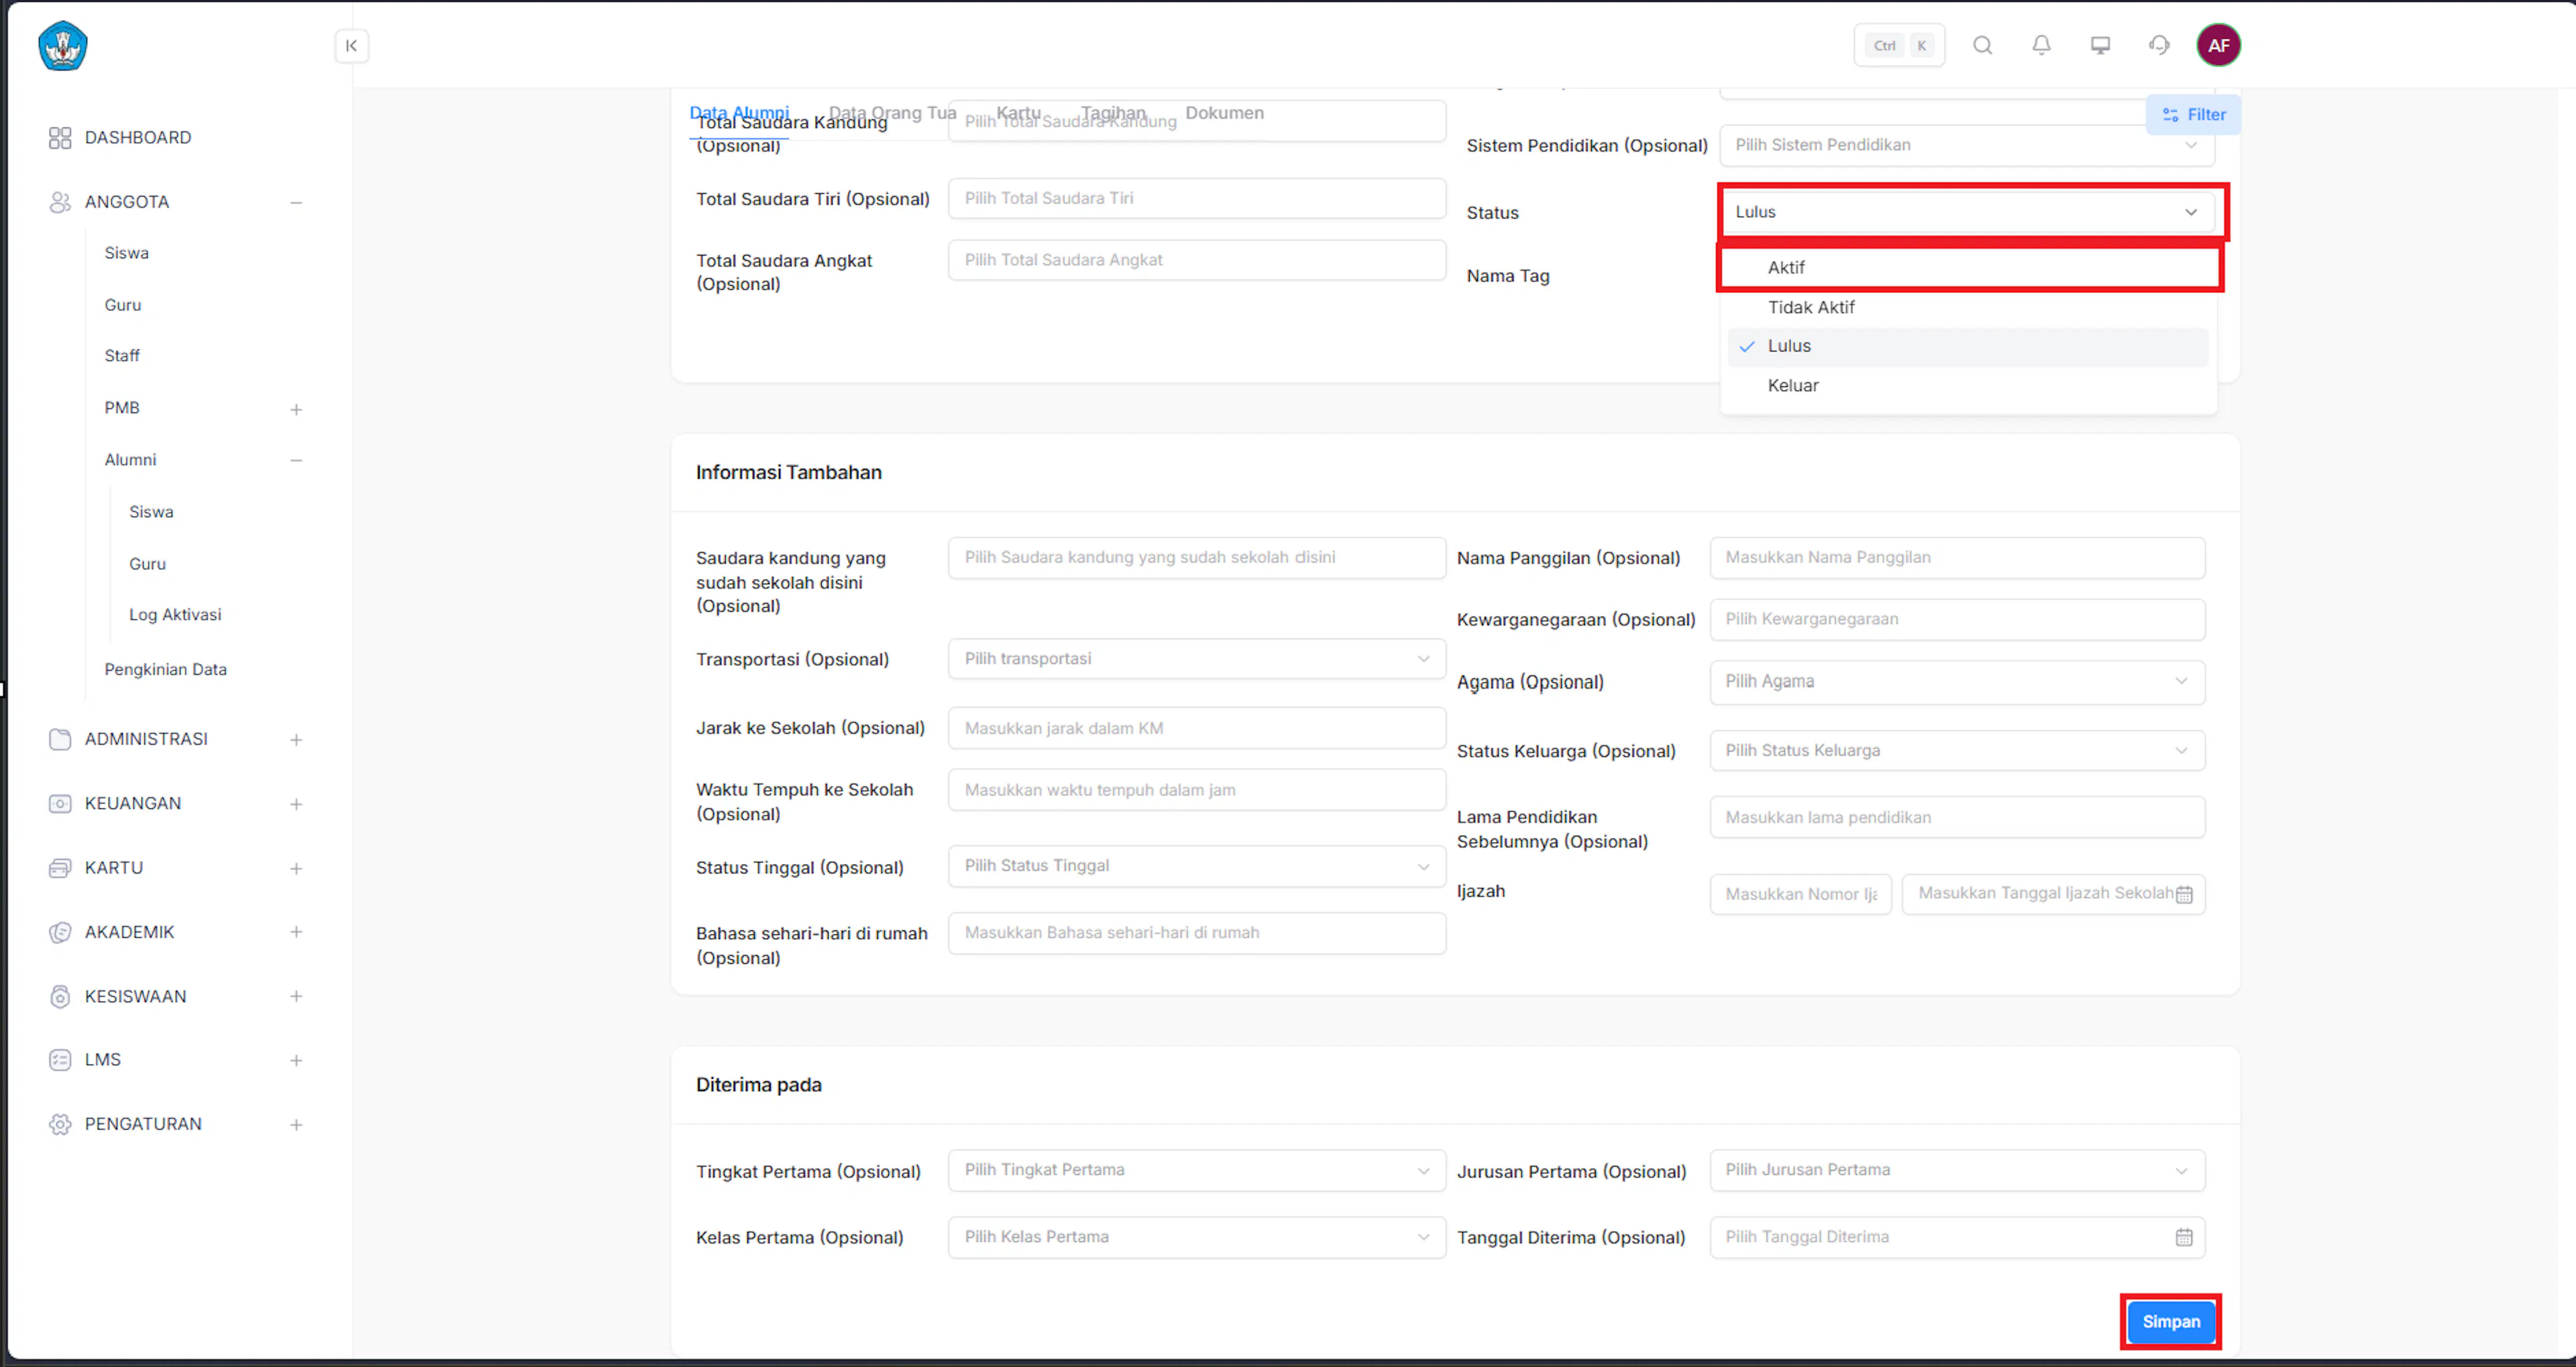
Task: Collapse the ANGGOTA section minus icon
Action: click(x=296, y=202)
